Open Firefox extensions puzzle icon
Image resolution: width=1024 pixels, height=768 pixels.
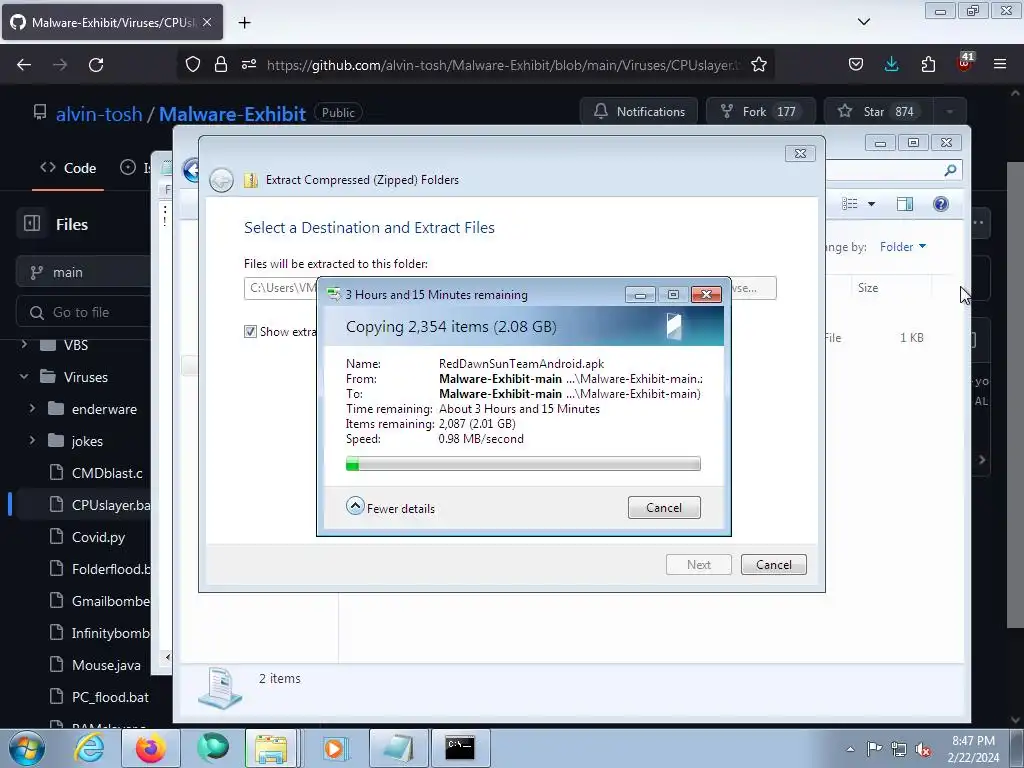click(928, 65)
